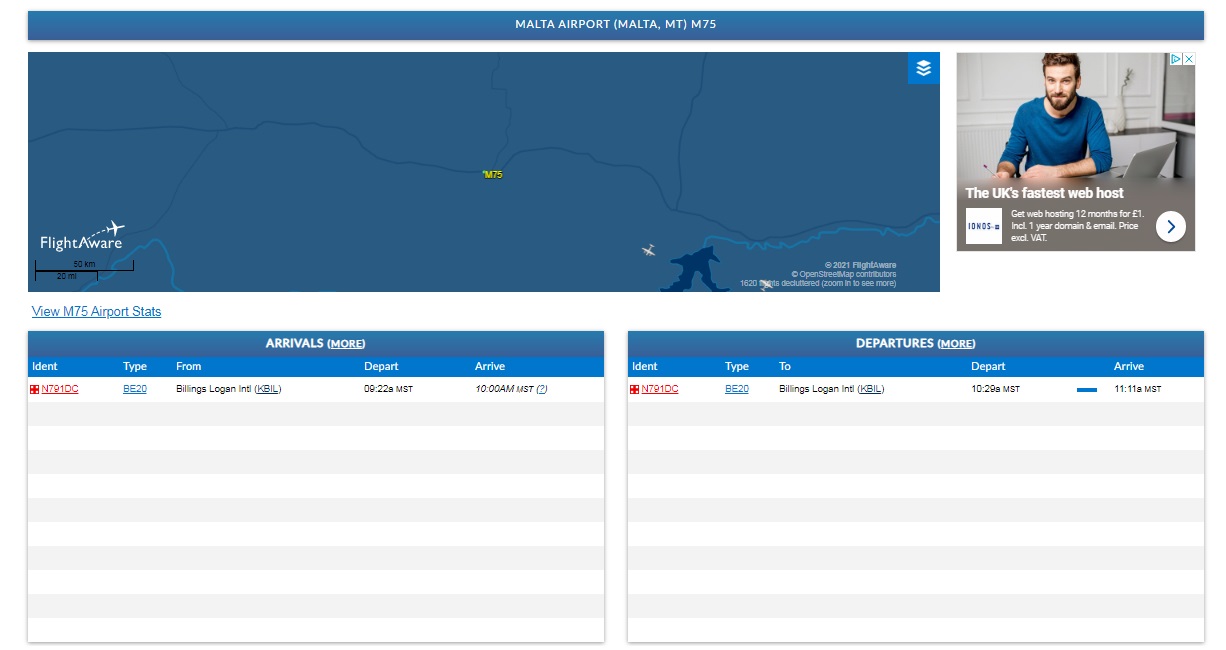Open KBIL airport link in arrivals row
This screenshot has width=1226, height=650.
tap(267, 389)
